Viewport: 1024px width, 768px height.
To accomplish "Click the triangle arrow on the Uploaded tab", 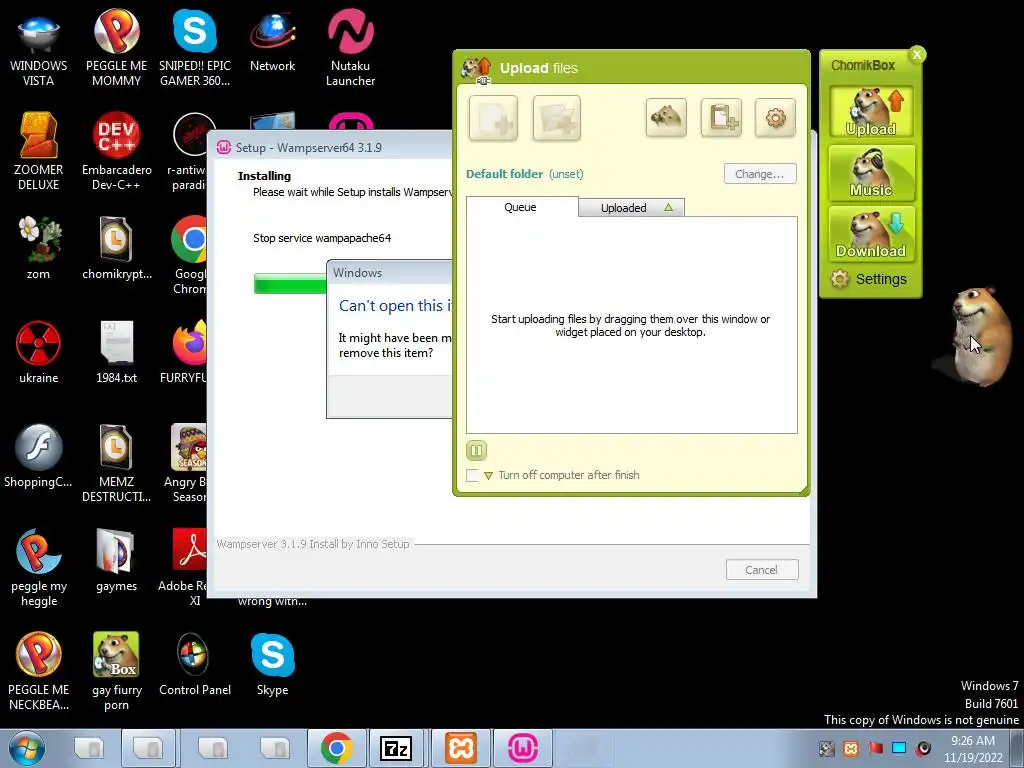I will coord(668,207).
